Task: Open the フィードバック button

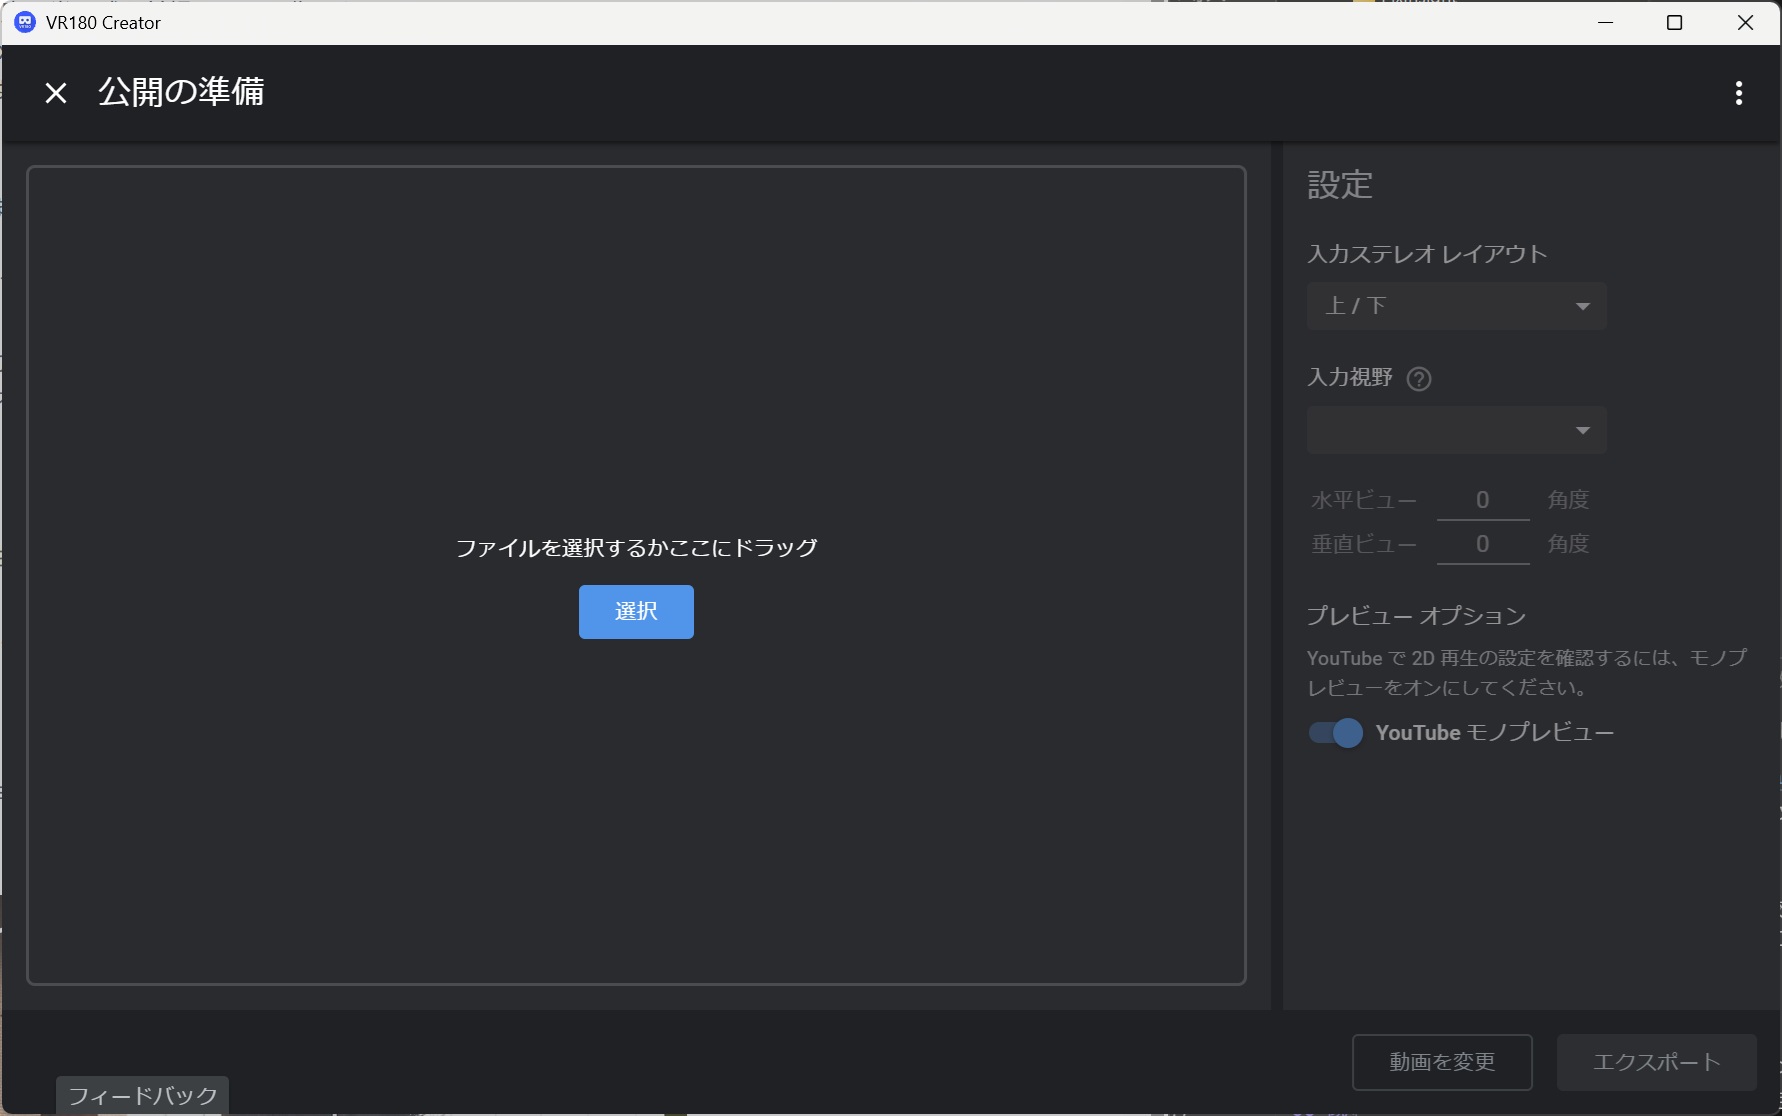Action: (143, 1095)
